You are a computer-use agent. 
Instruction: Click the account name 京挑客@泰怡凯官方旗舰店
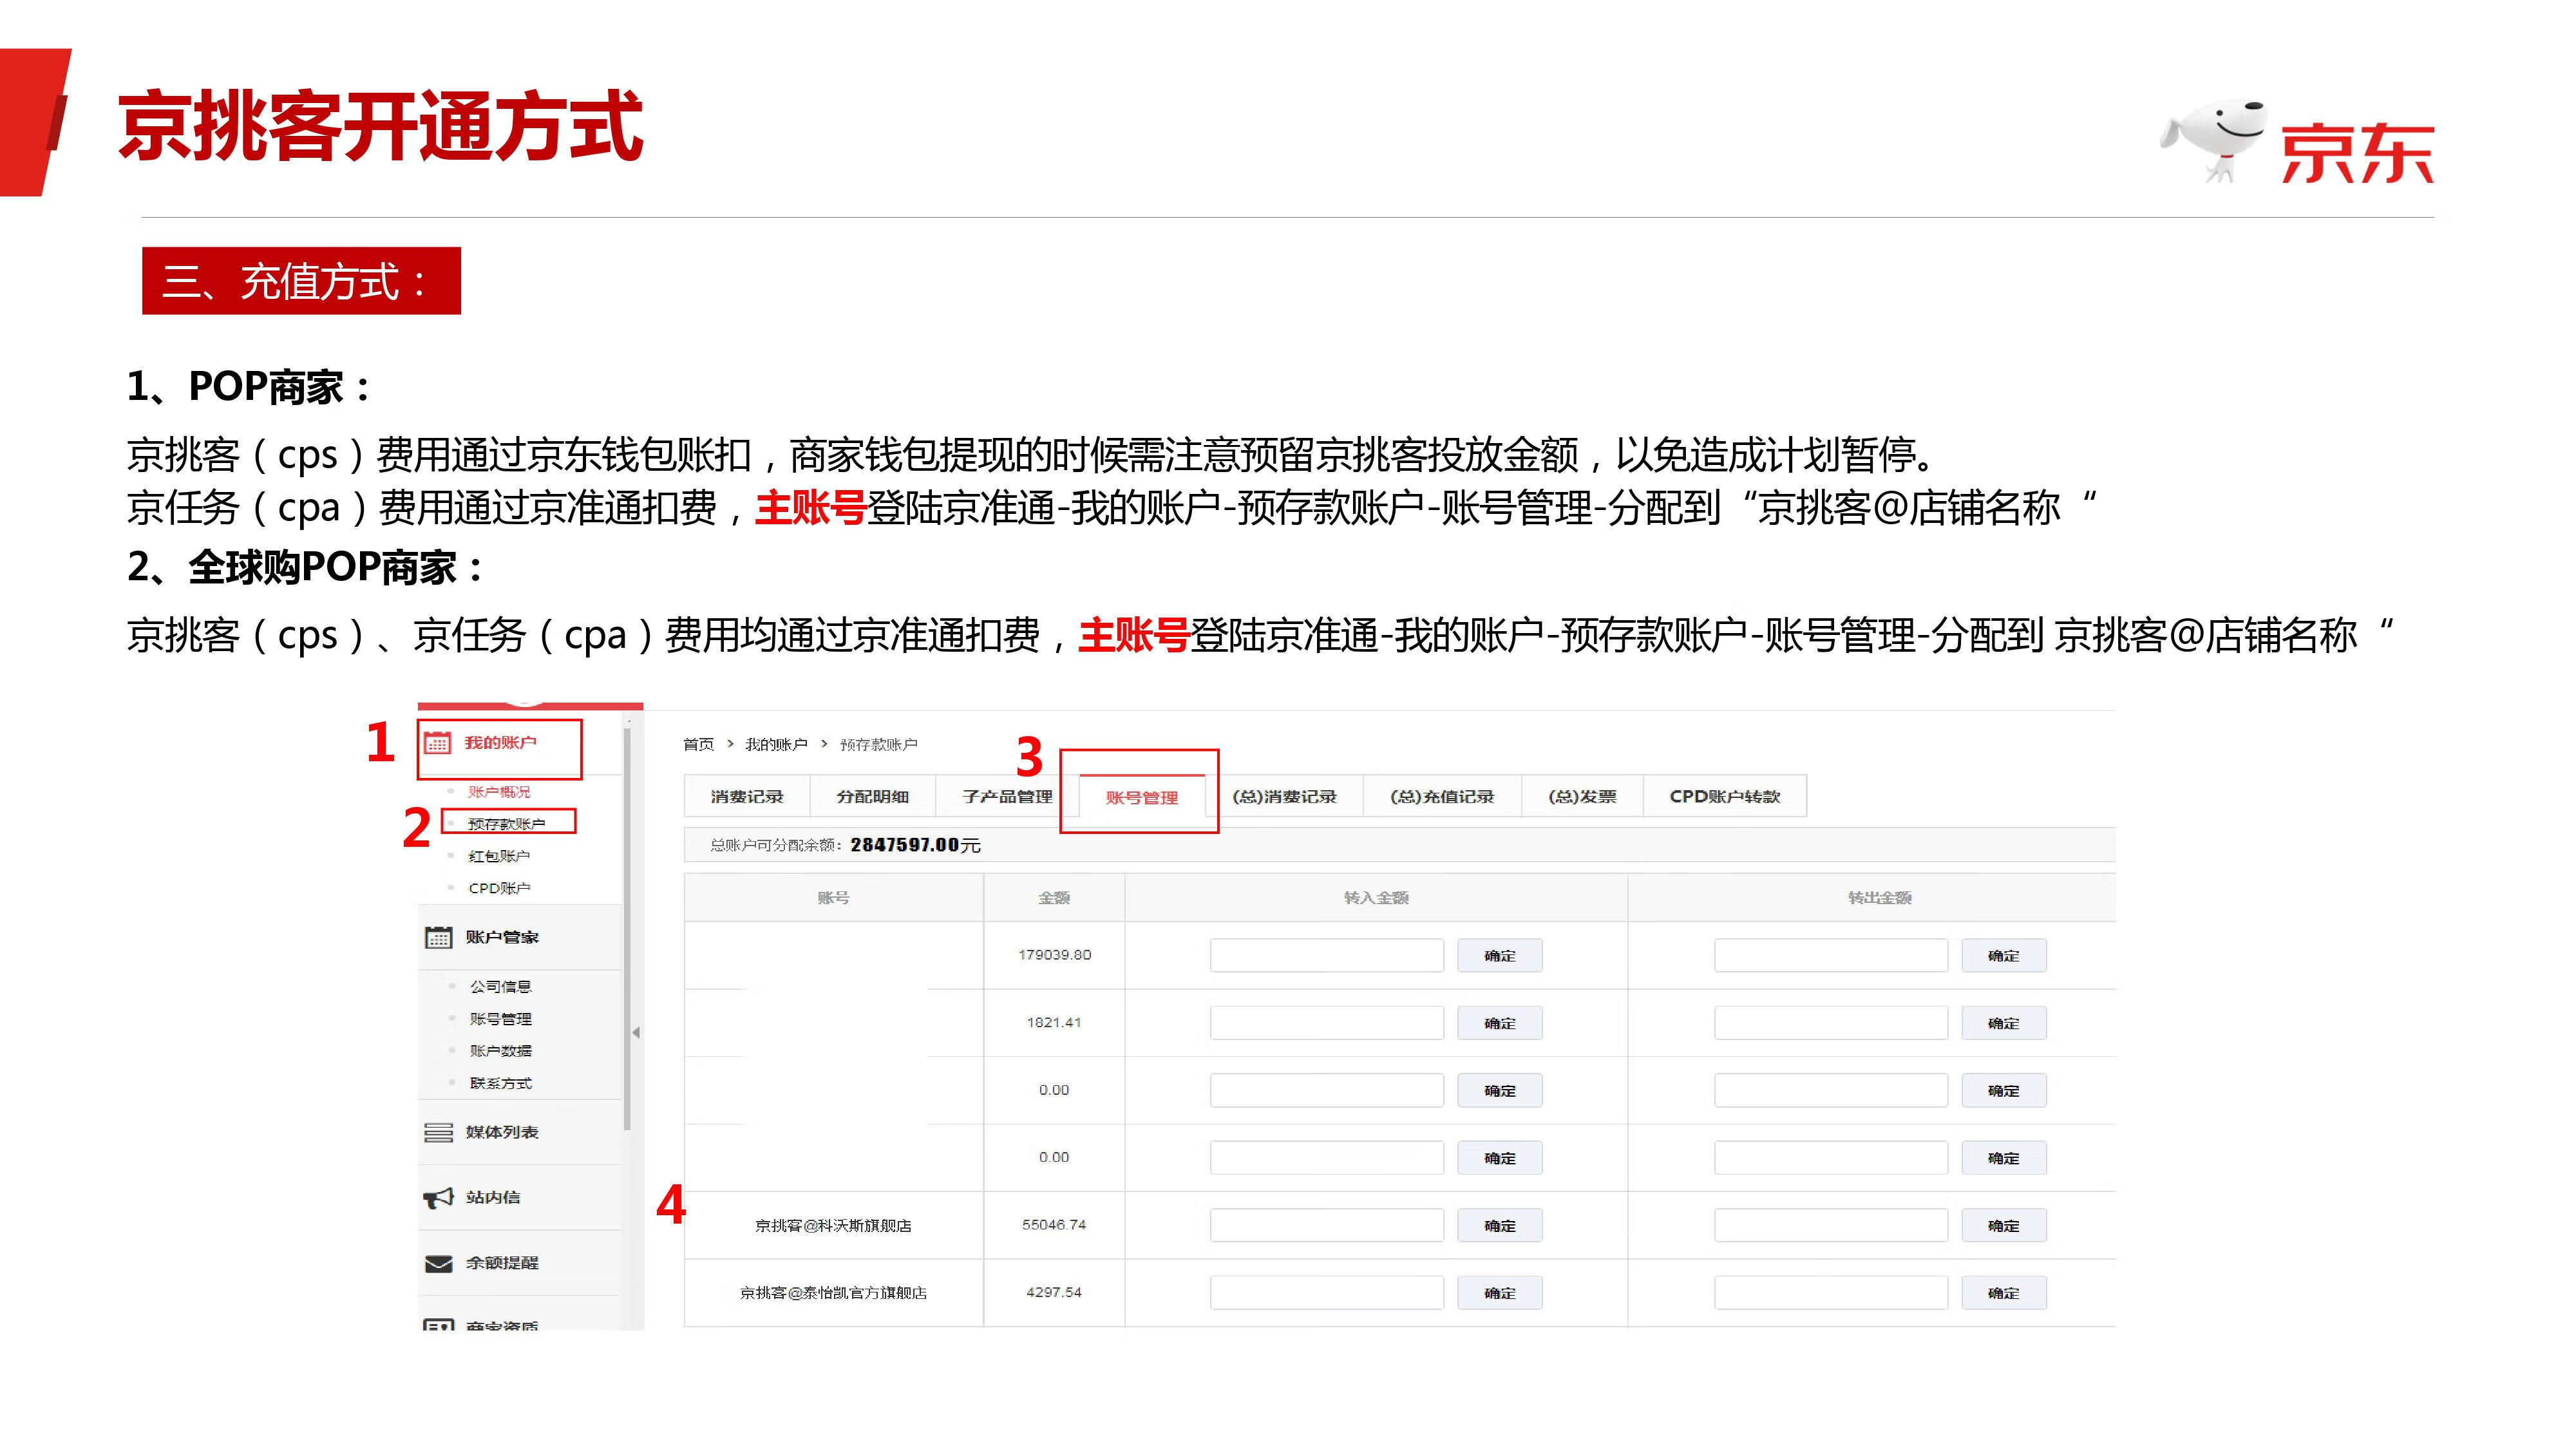pos(833,1292)
